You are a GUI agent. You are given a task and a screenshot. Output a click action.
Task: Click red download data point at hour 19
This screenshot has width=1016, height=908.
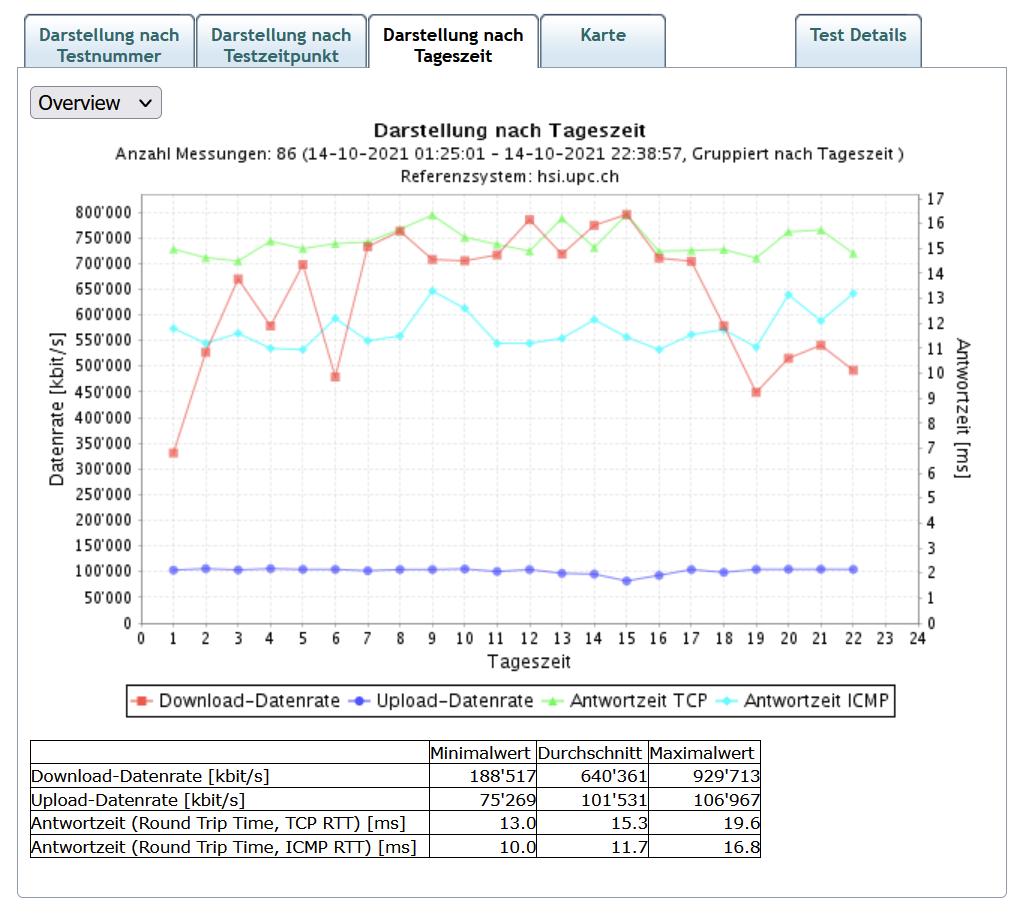[756, 392]
